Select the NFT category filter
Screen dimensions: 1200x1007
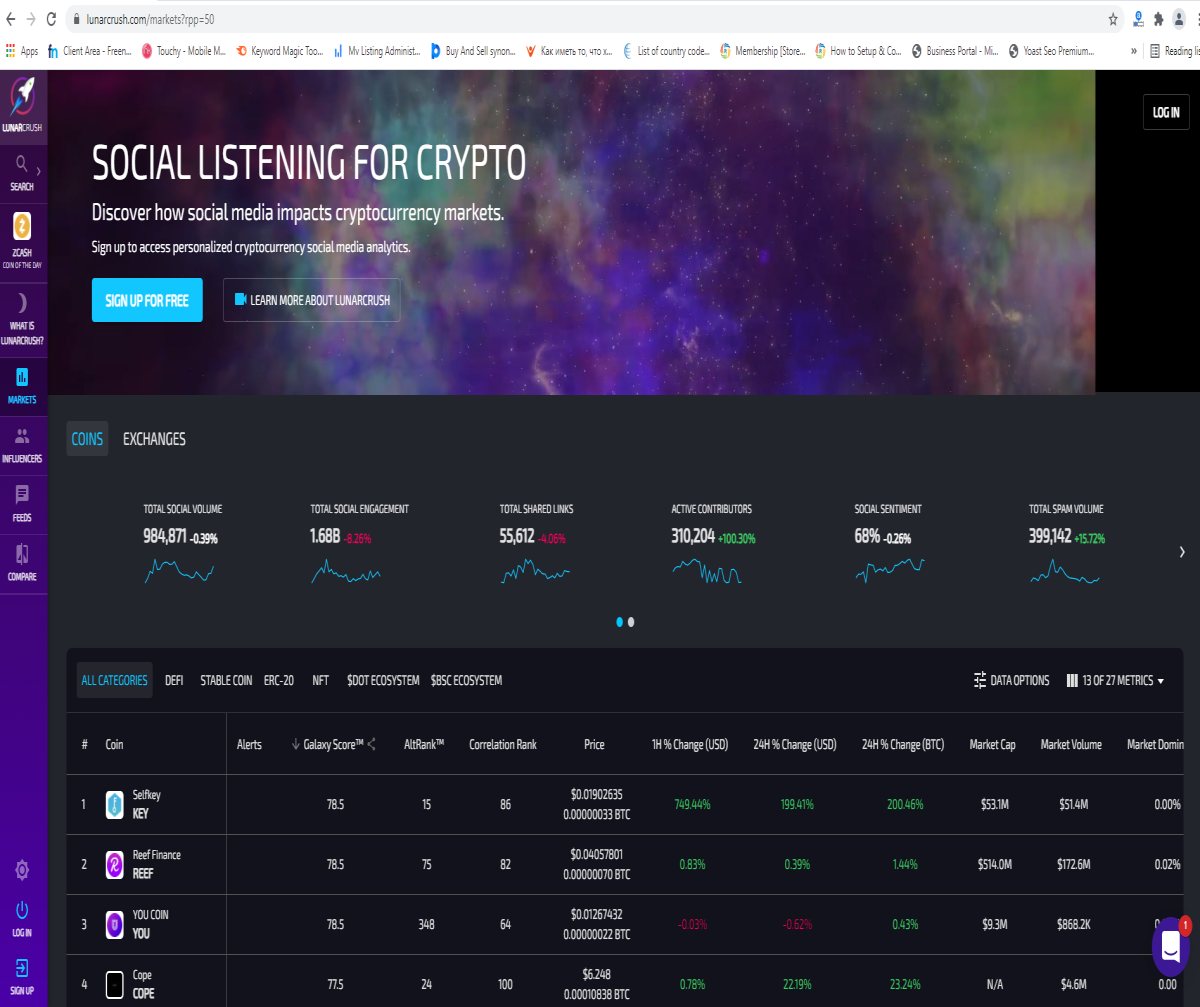[320, 680]
